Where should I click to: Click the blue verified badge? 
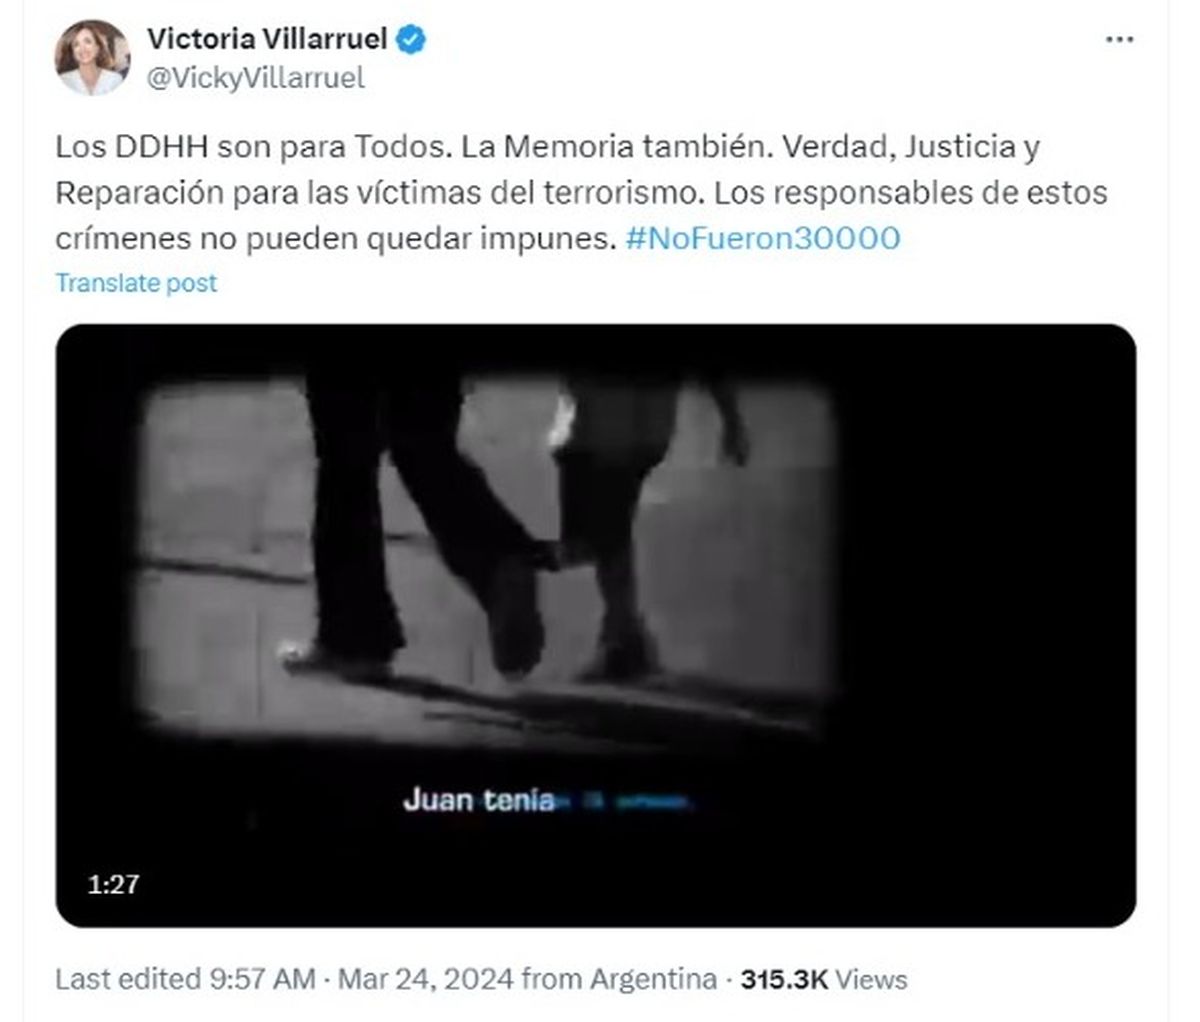pos(411,39)
